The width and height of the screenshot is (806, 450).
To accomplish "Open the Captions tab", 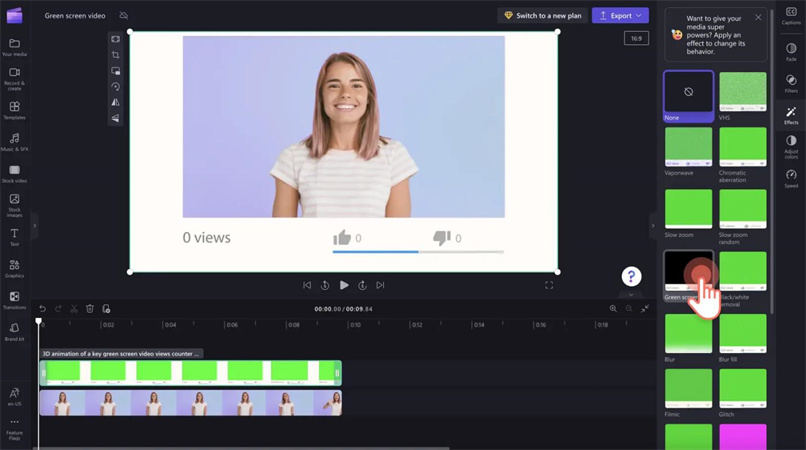I will point(791,14).
